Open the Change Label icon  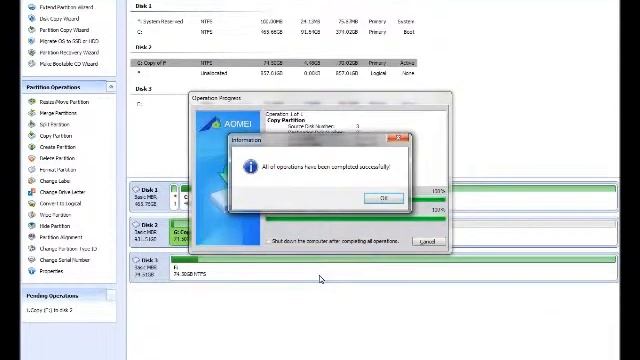point(32,180)
